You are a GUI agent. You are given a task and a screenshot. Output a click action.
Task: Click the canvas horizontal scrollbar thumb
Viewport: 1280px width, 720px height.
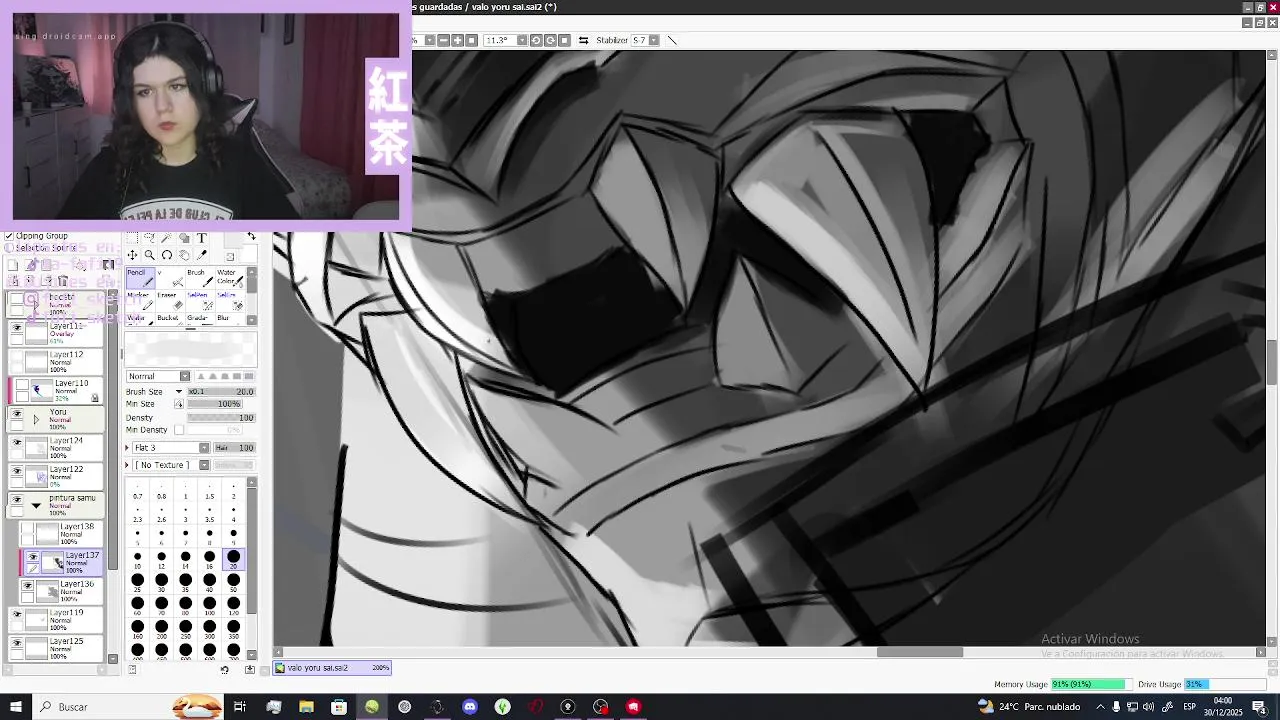click(x=920, y=652)
